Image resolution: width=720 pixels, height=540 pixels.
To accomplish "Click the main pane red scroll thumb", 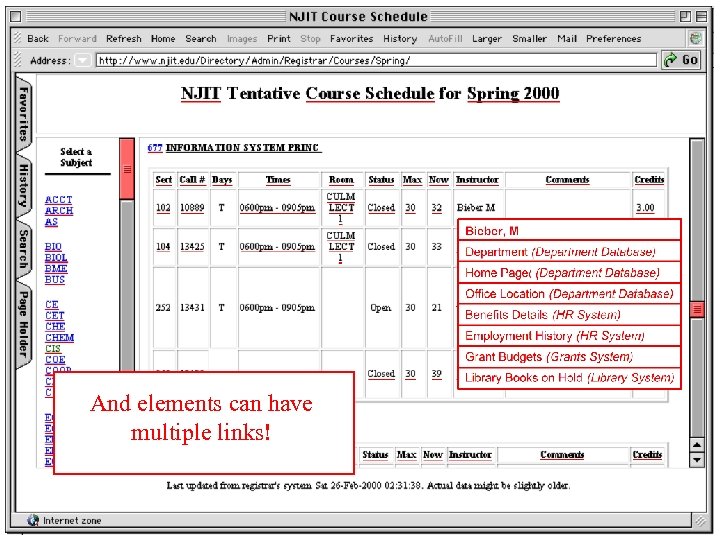I will point(697,309).
